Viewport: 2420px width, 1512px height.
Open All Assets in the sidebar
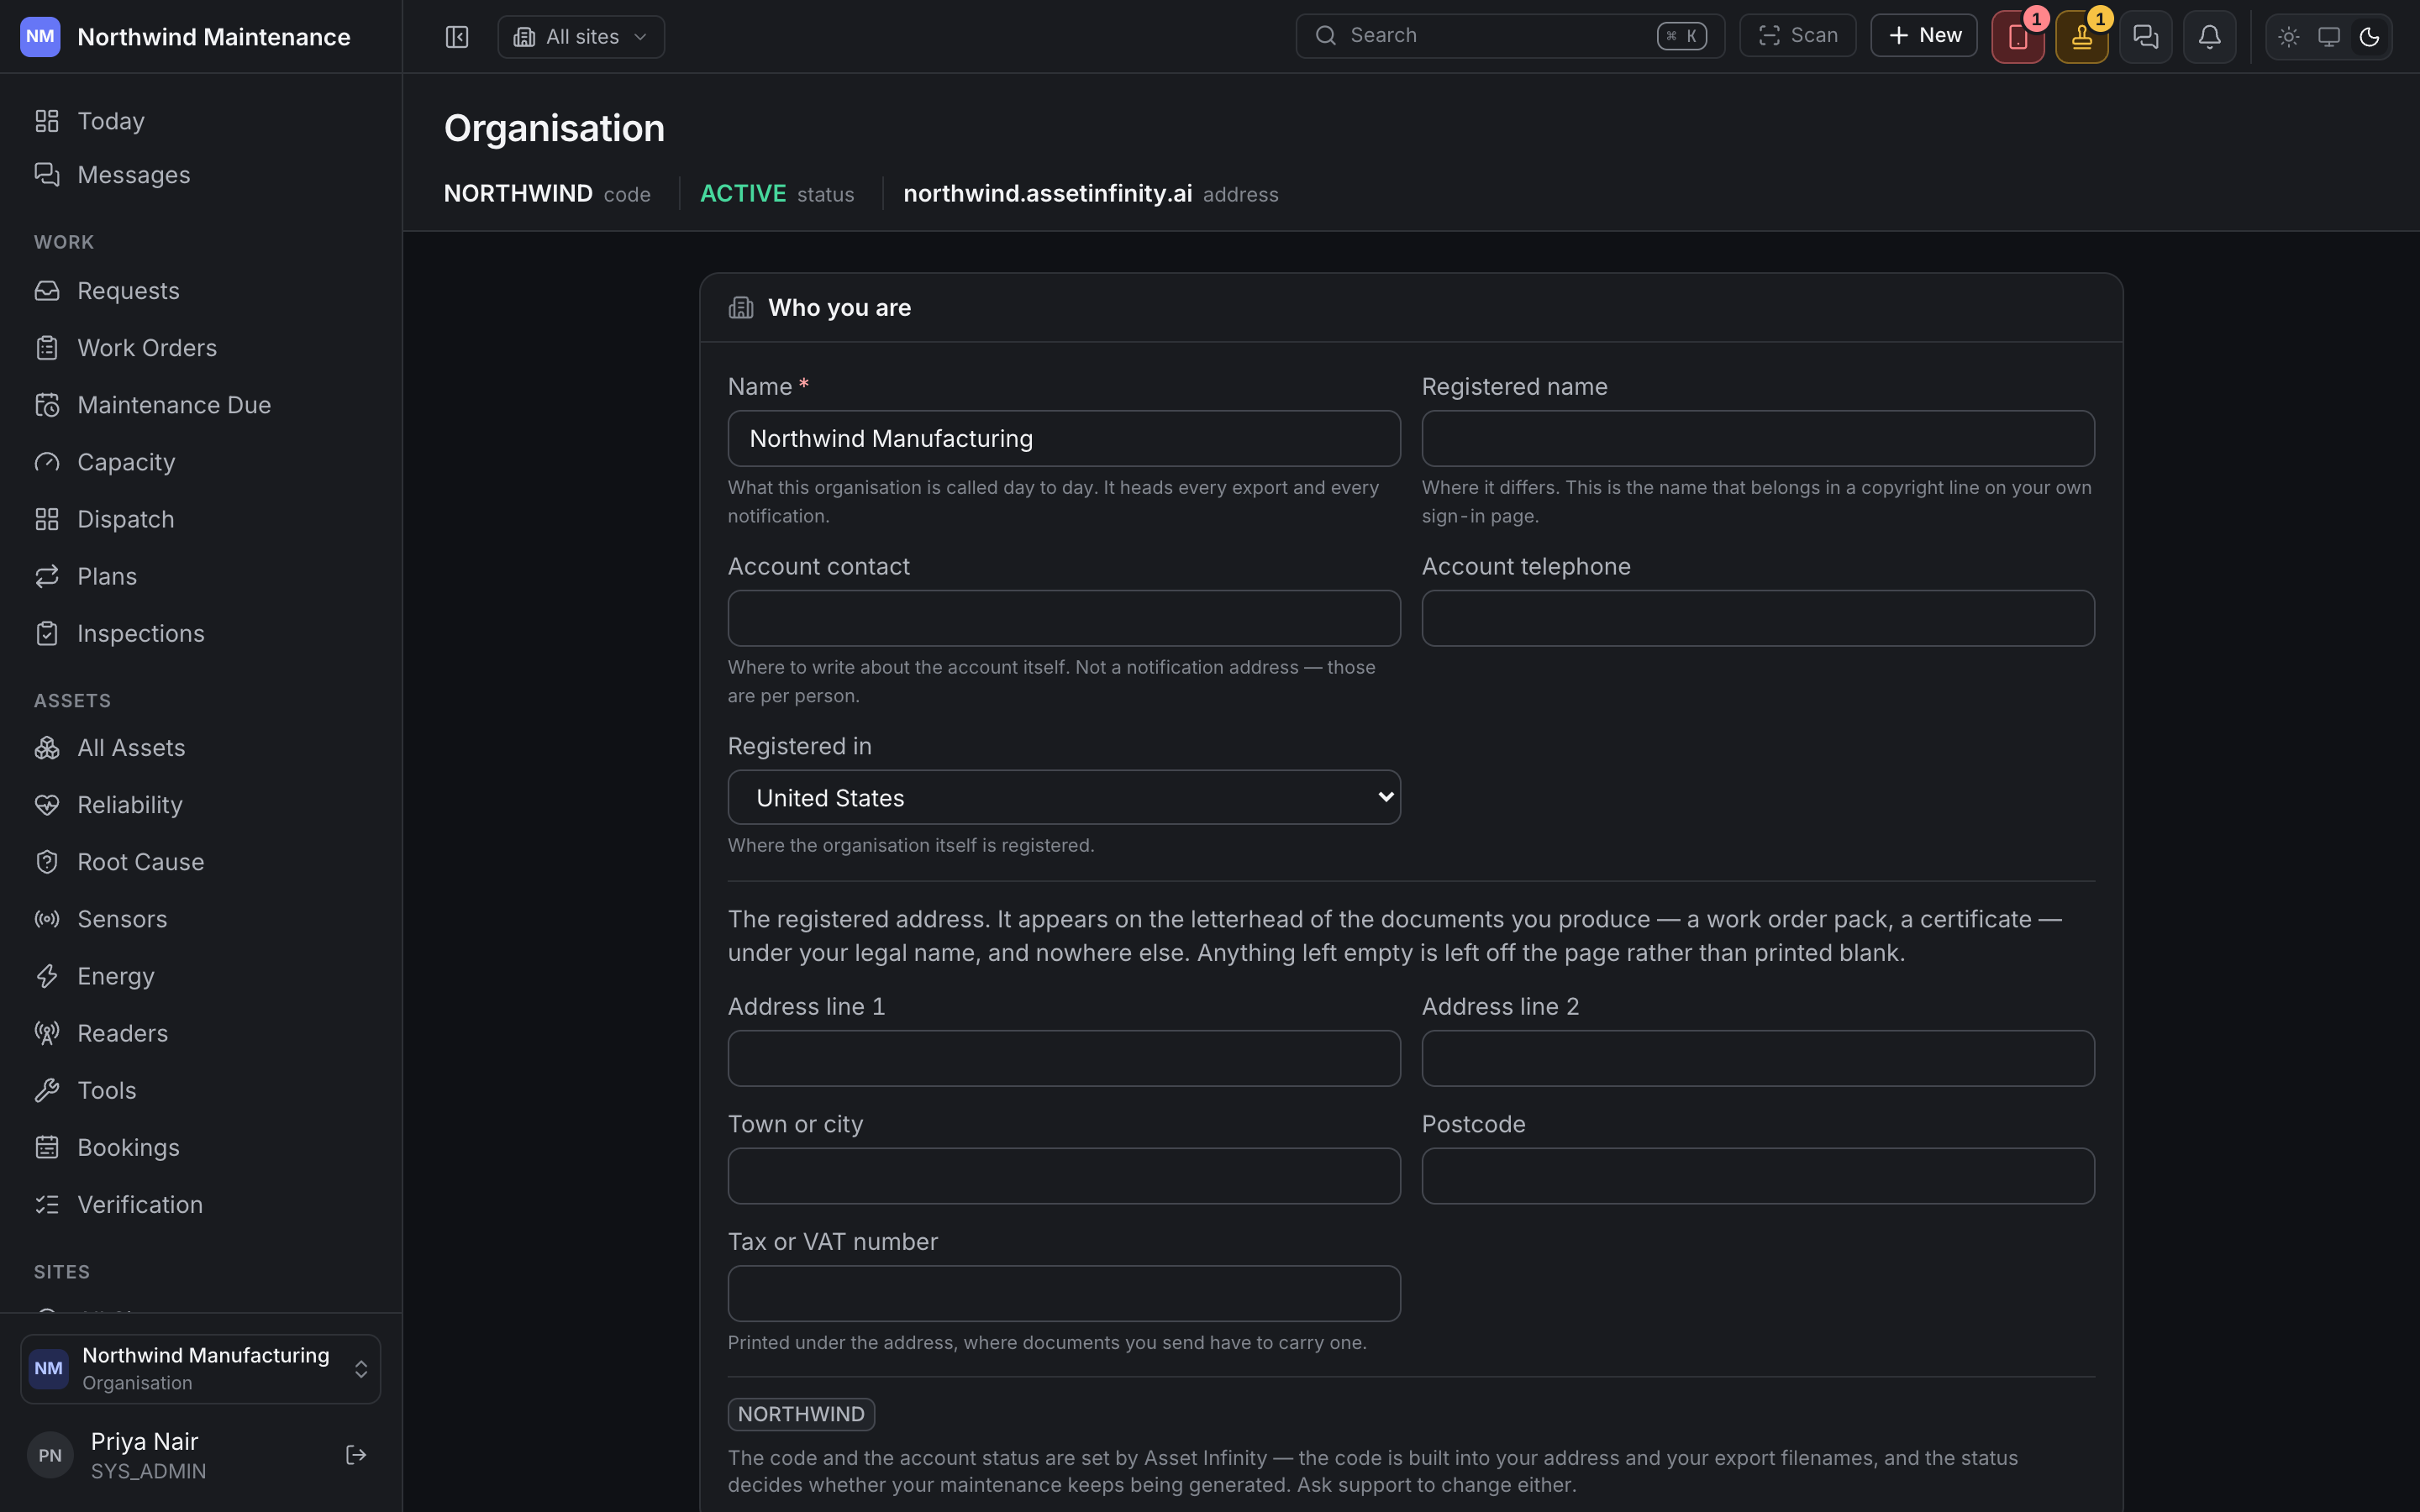201,748
